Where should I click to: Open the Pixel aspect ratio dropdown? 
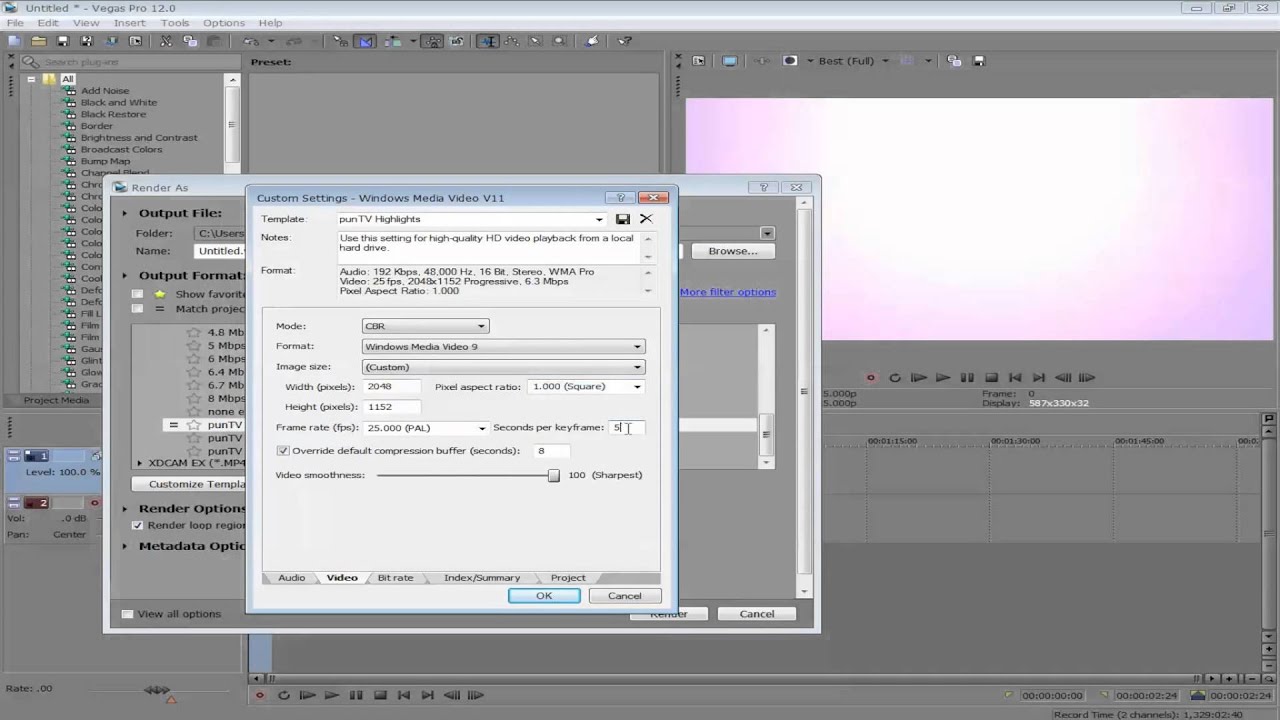(x=587, y=386)
